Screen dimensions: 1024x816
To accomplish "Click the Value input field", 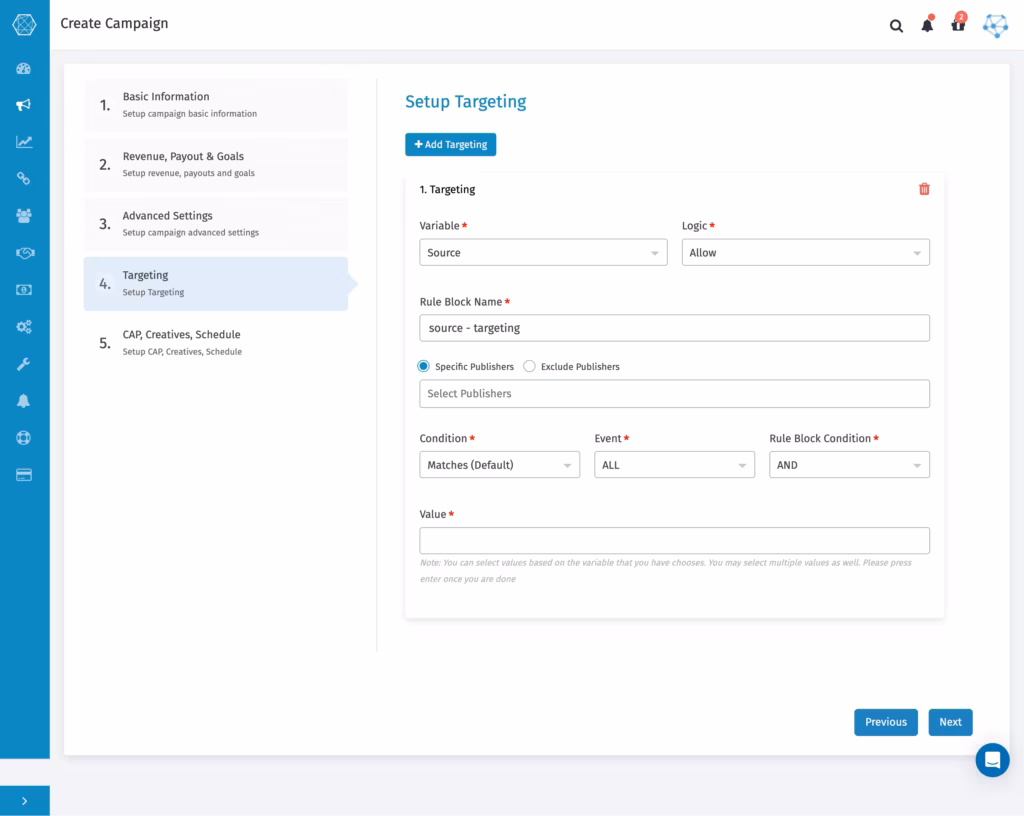I will [675, 541].
